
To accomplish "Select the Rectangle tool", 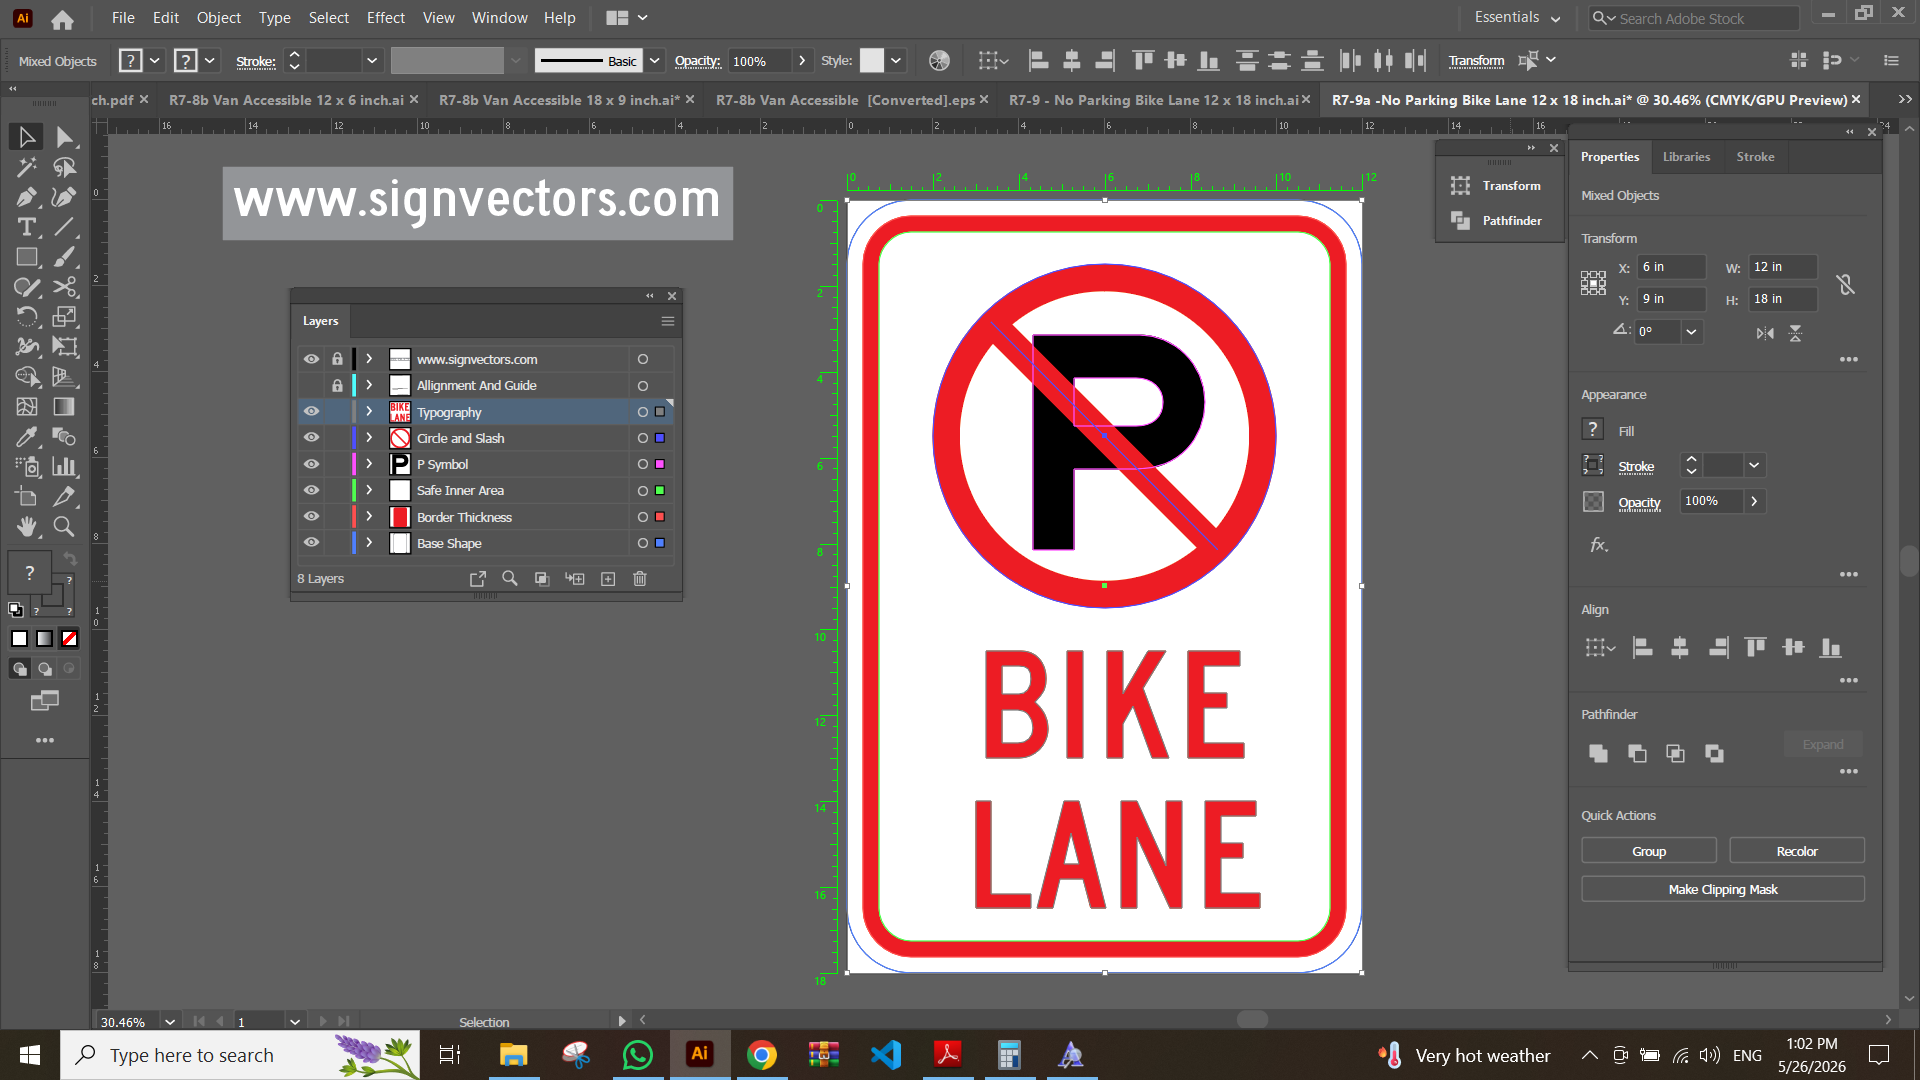I will coord(27,257).
